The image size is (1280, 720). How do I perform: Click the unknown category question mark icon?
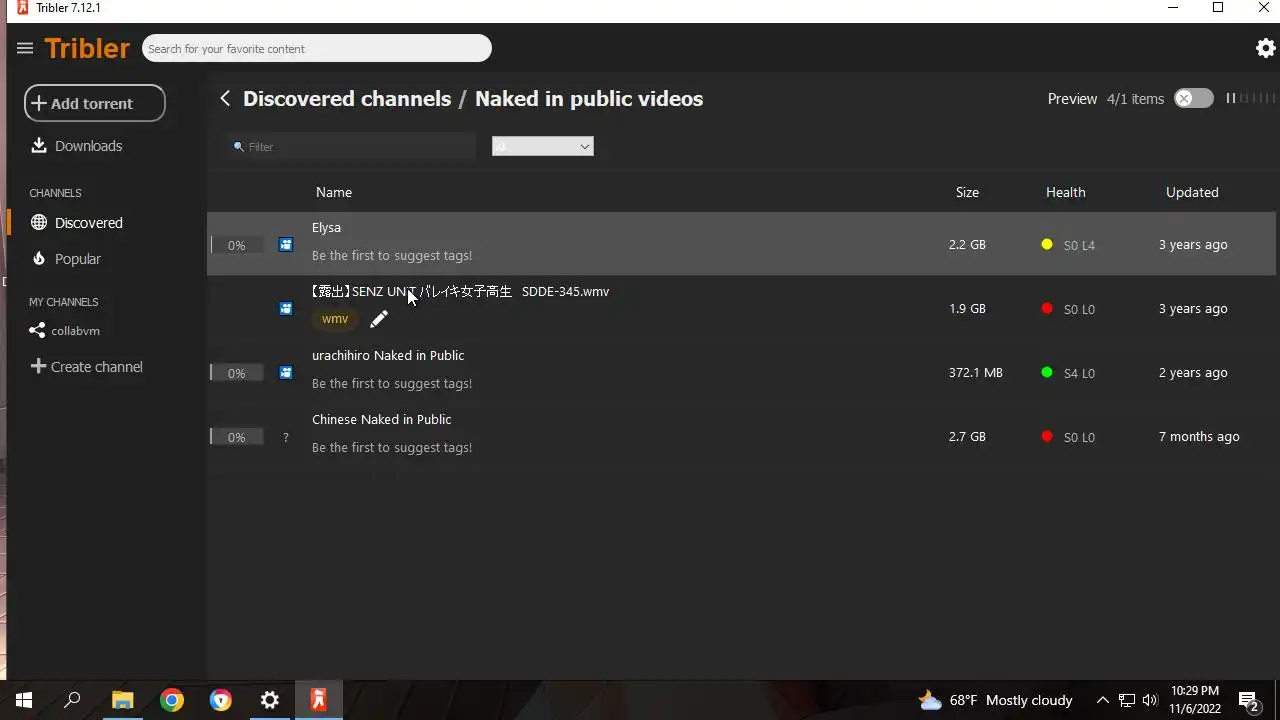[x=286, y=437]
